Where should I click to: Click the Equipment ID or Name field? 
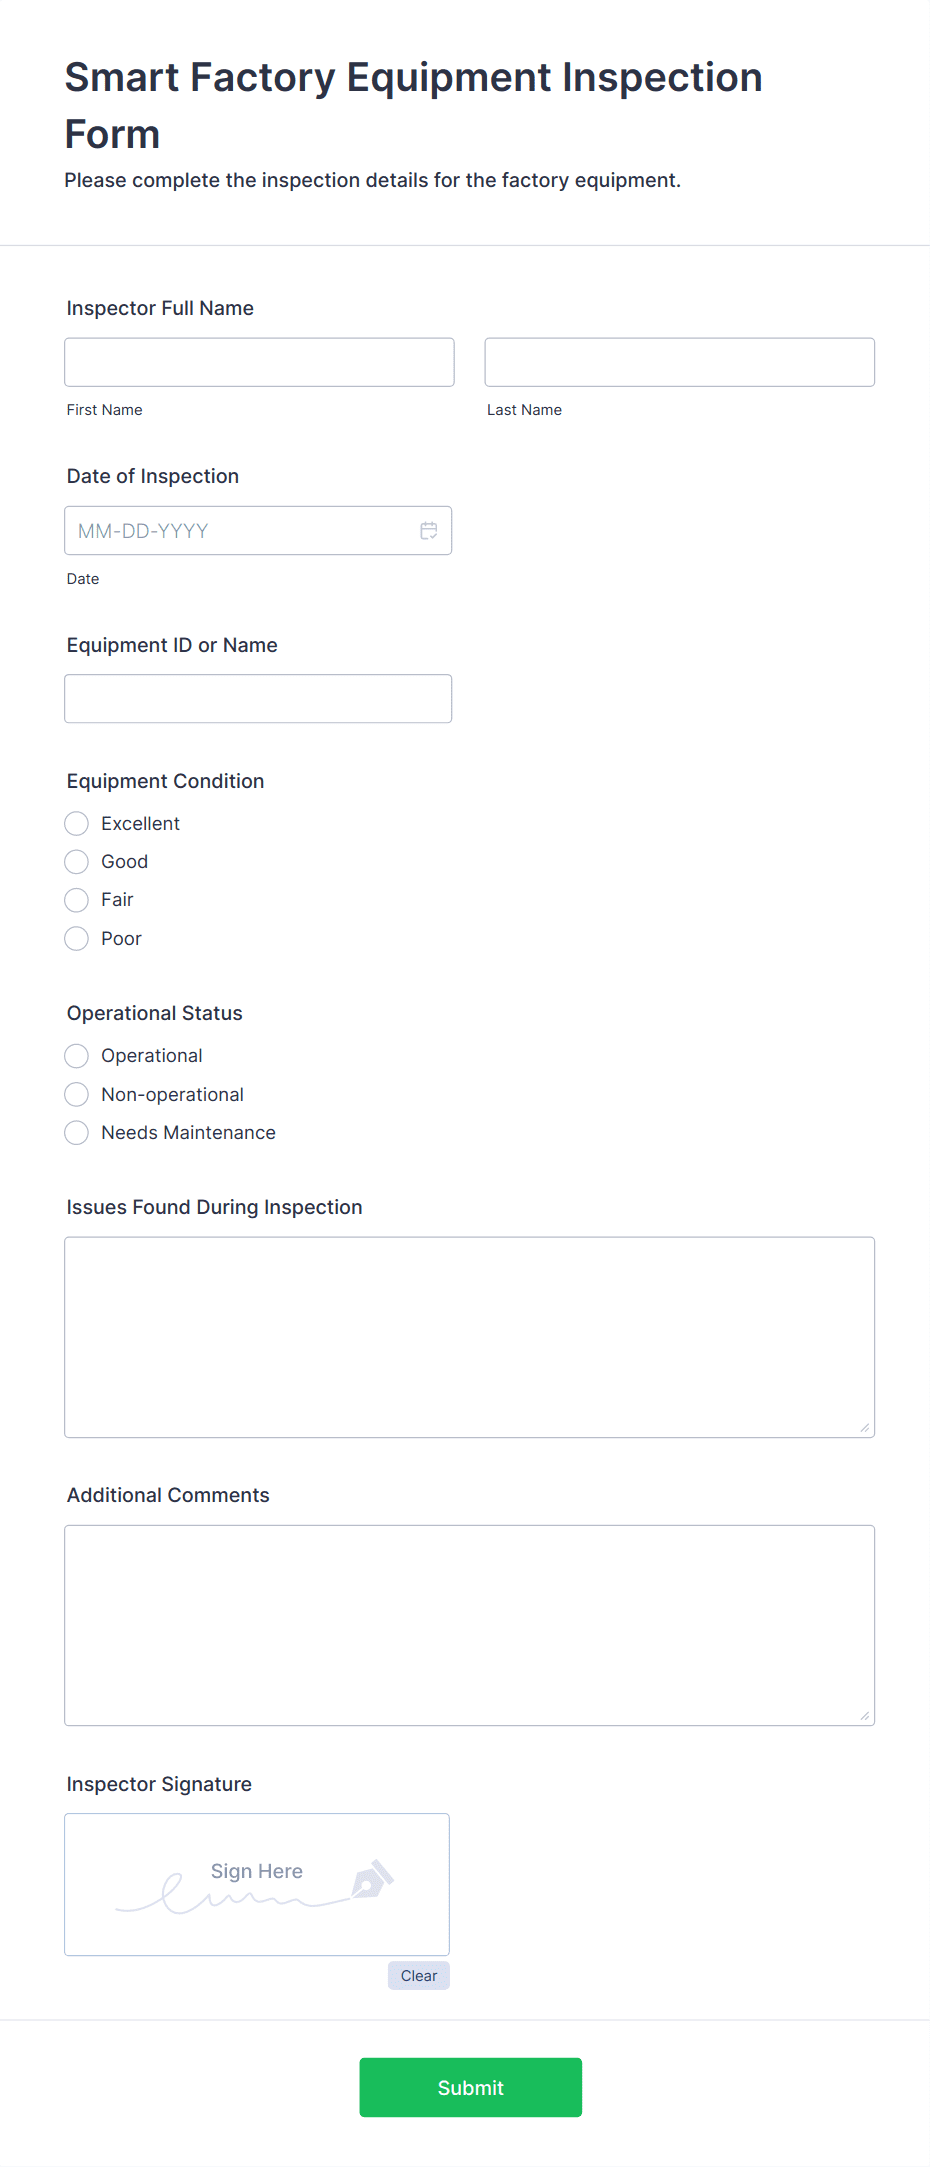coord(258,699)
